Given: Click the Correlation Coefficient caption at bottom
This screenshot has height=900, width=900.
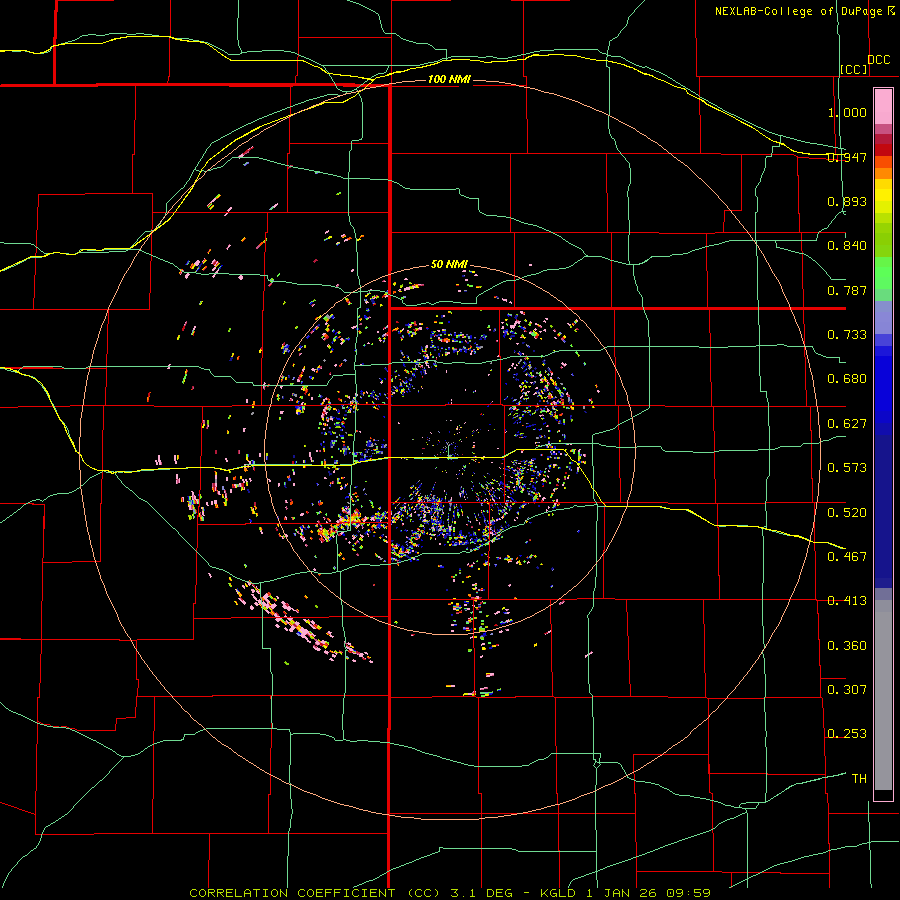Looking at the screenshot, I should click(x=450, y=893).
